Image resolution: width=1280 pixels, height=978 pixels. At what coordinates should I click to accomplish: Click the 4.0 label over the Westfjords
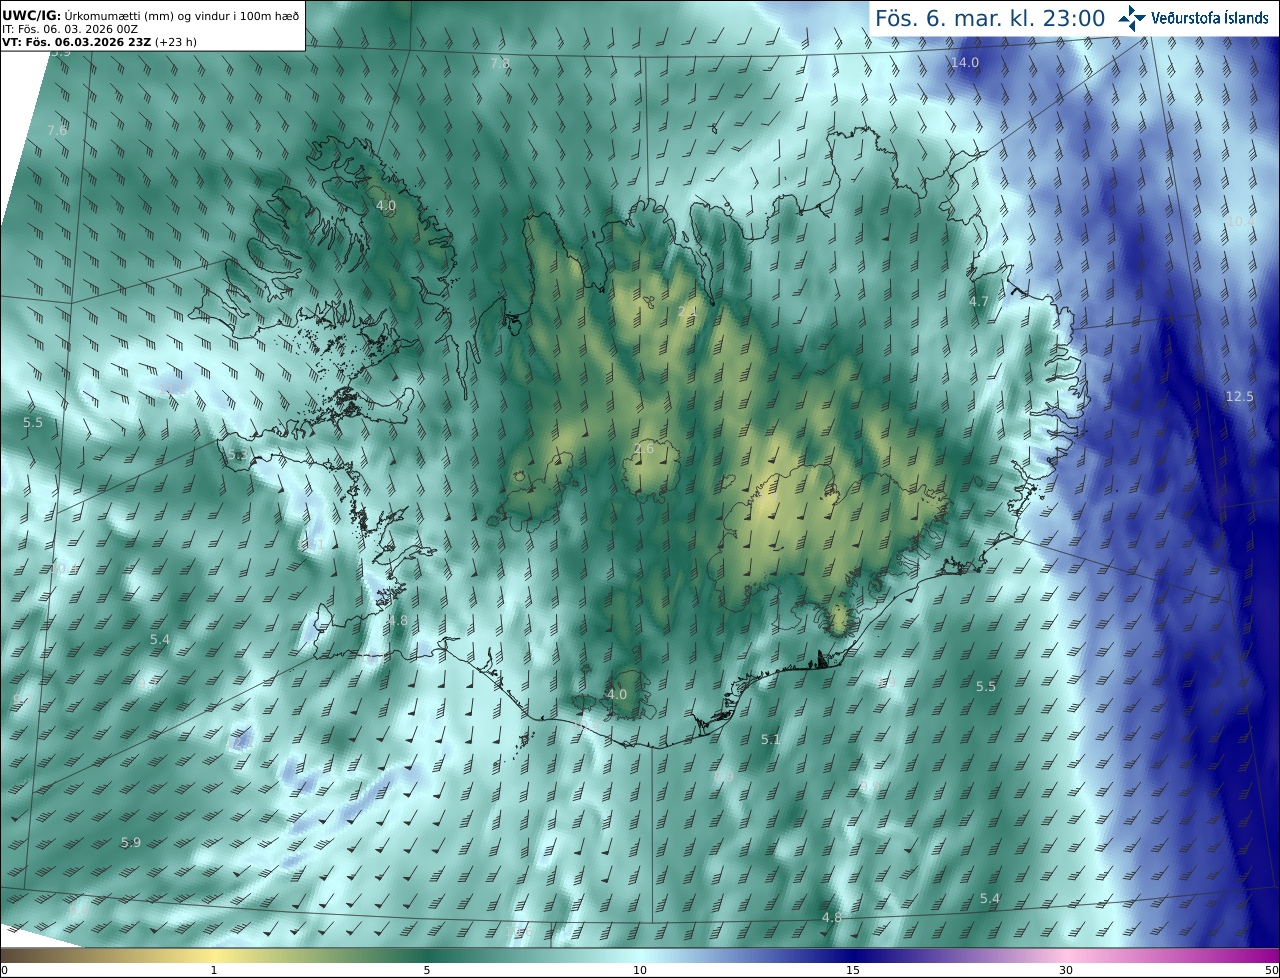point(386,205)
